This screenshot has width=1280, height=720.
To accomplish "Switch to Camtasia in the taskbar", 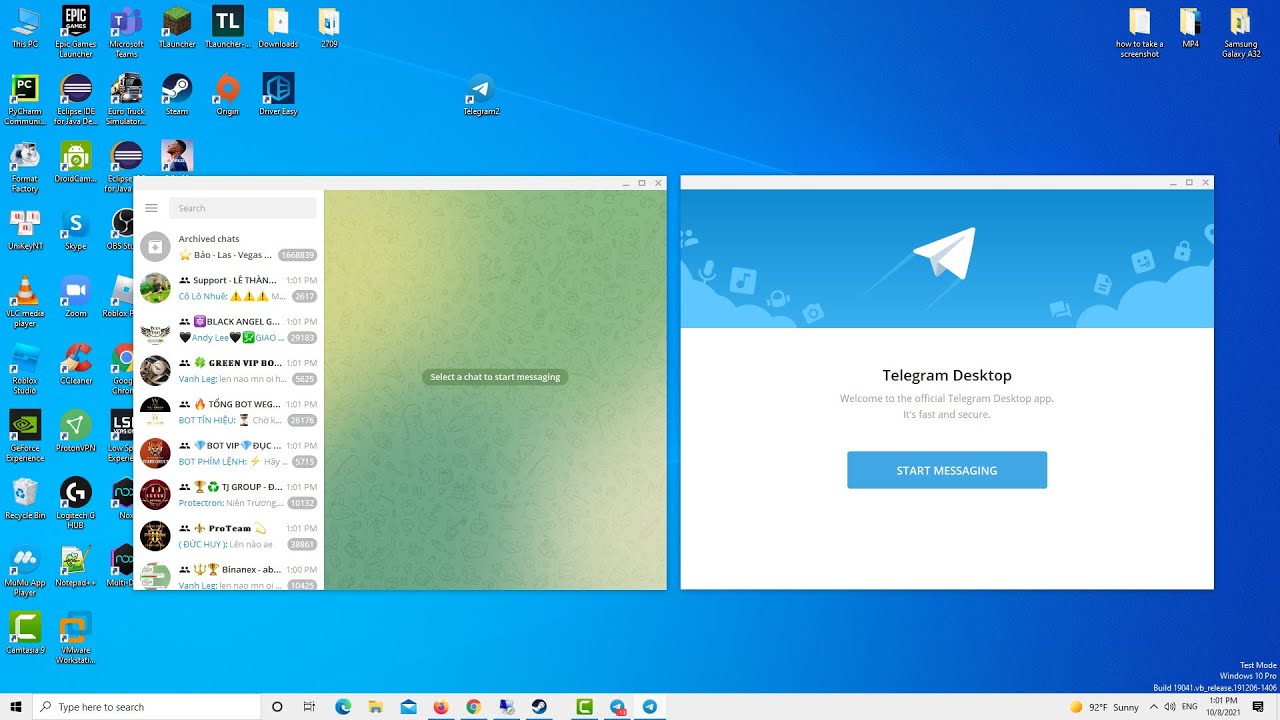I will pos(585,707).
